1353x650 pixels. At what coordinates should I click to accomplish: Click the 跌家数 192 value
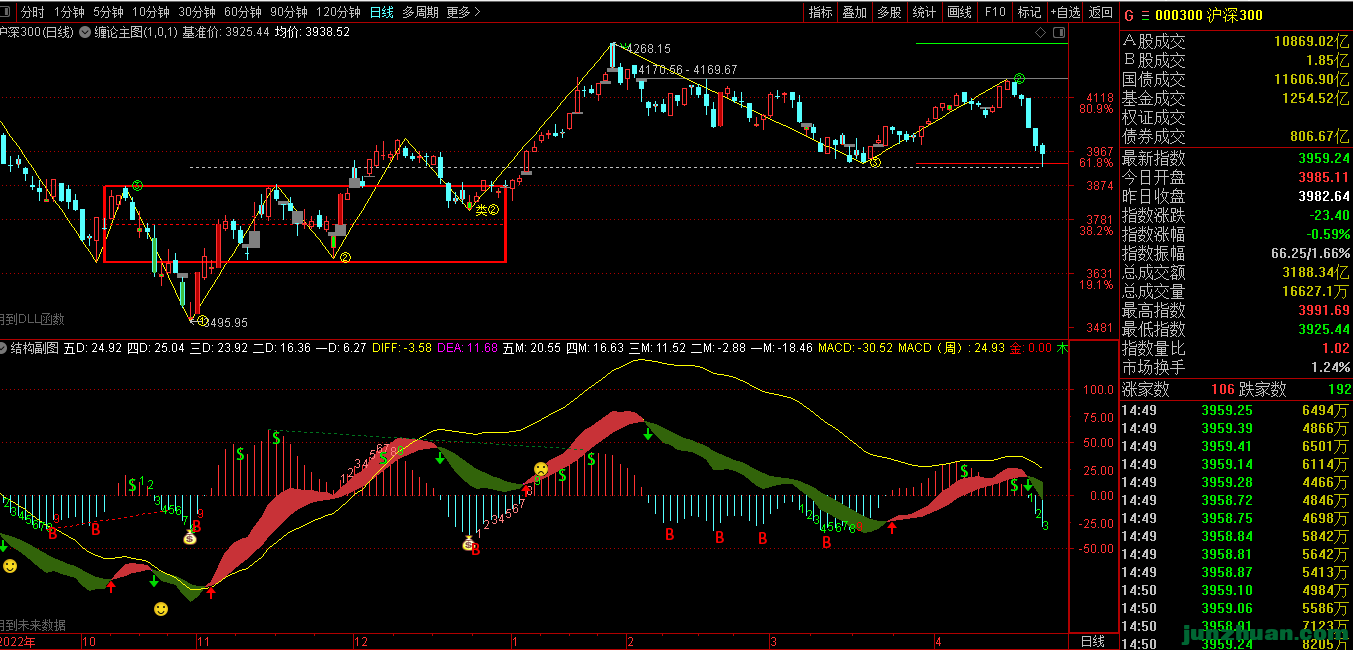pos(1338,390)
